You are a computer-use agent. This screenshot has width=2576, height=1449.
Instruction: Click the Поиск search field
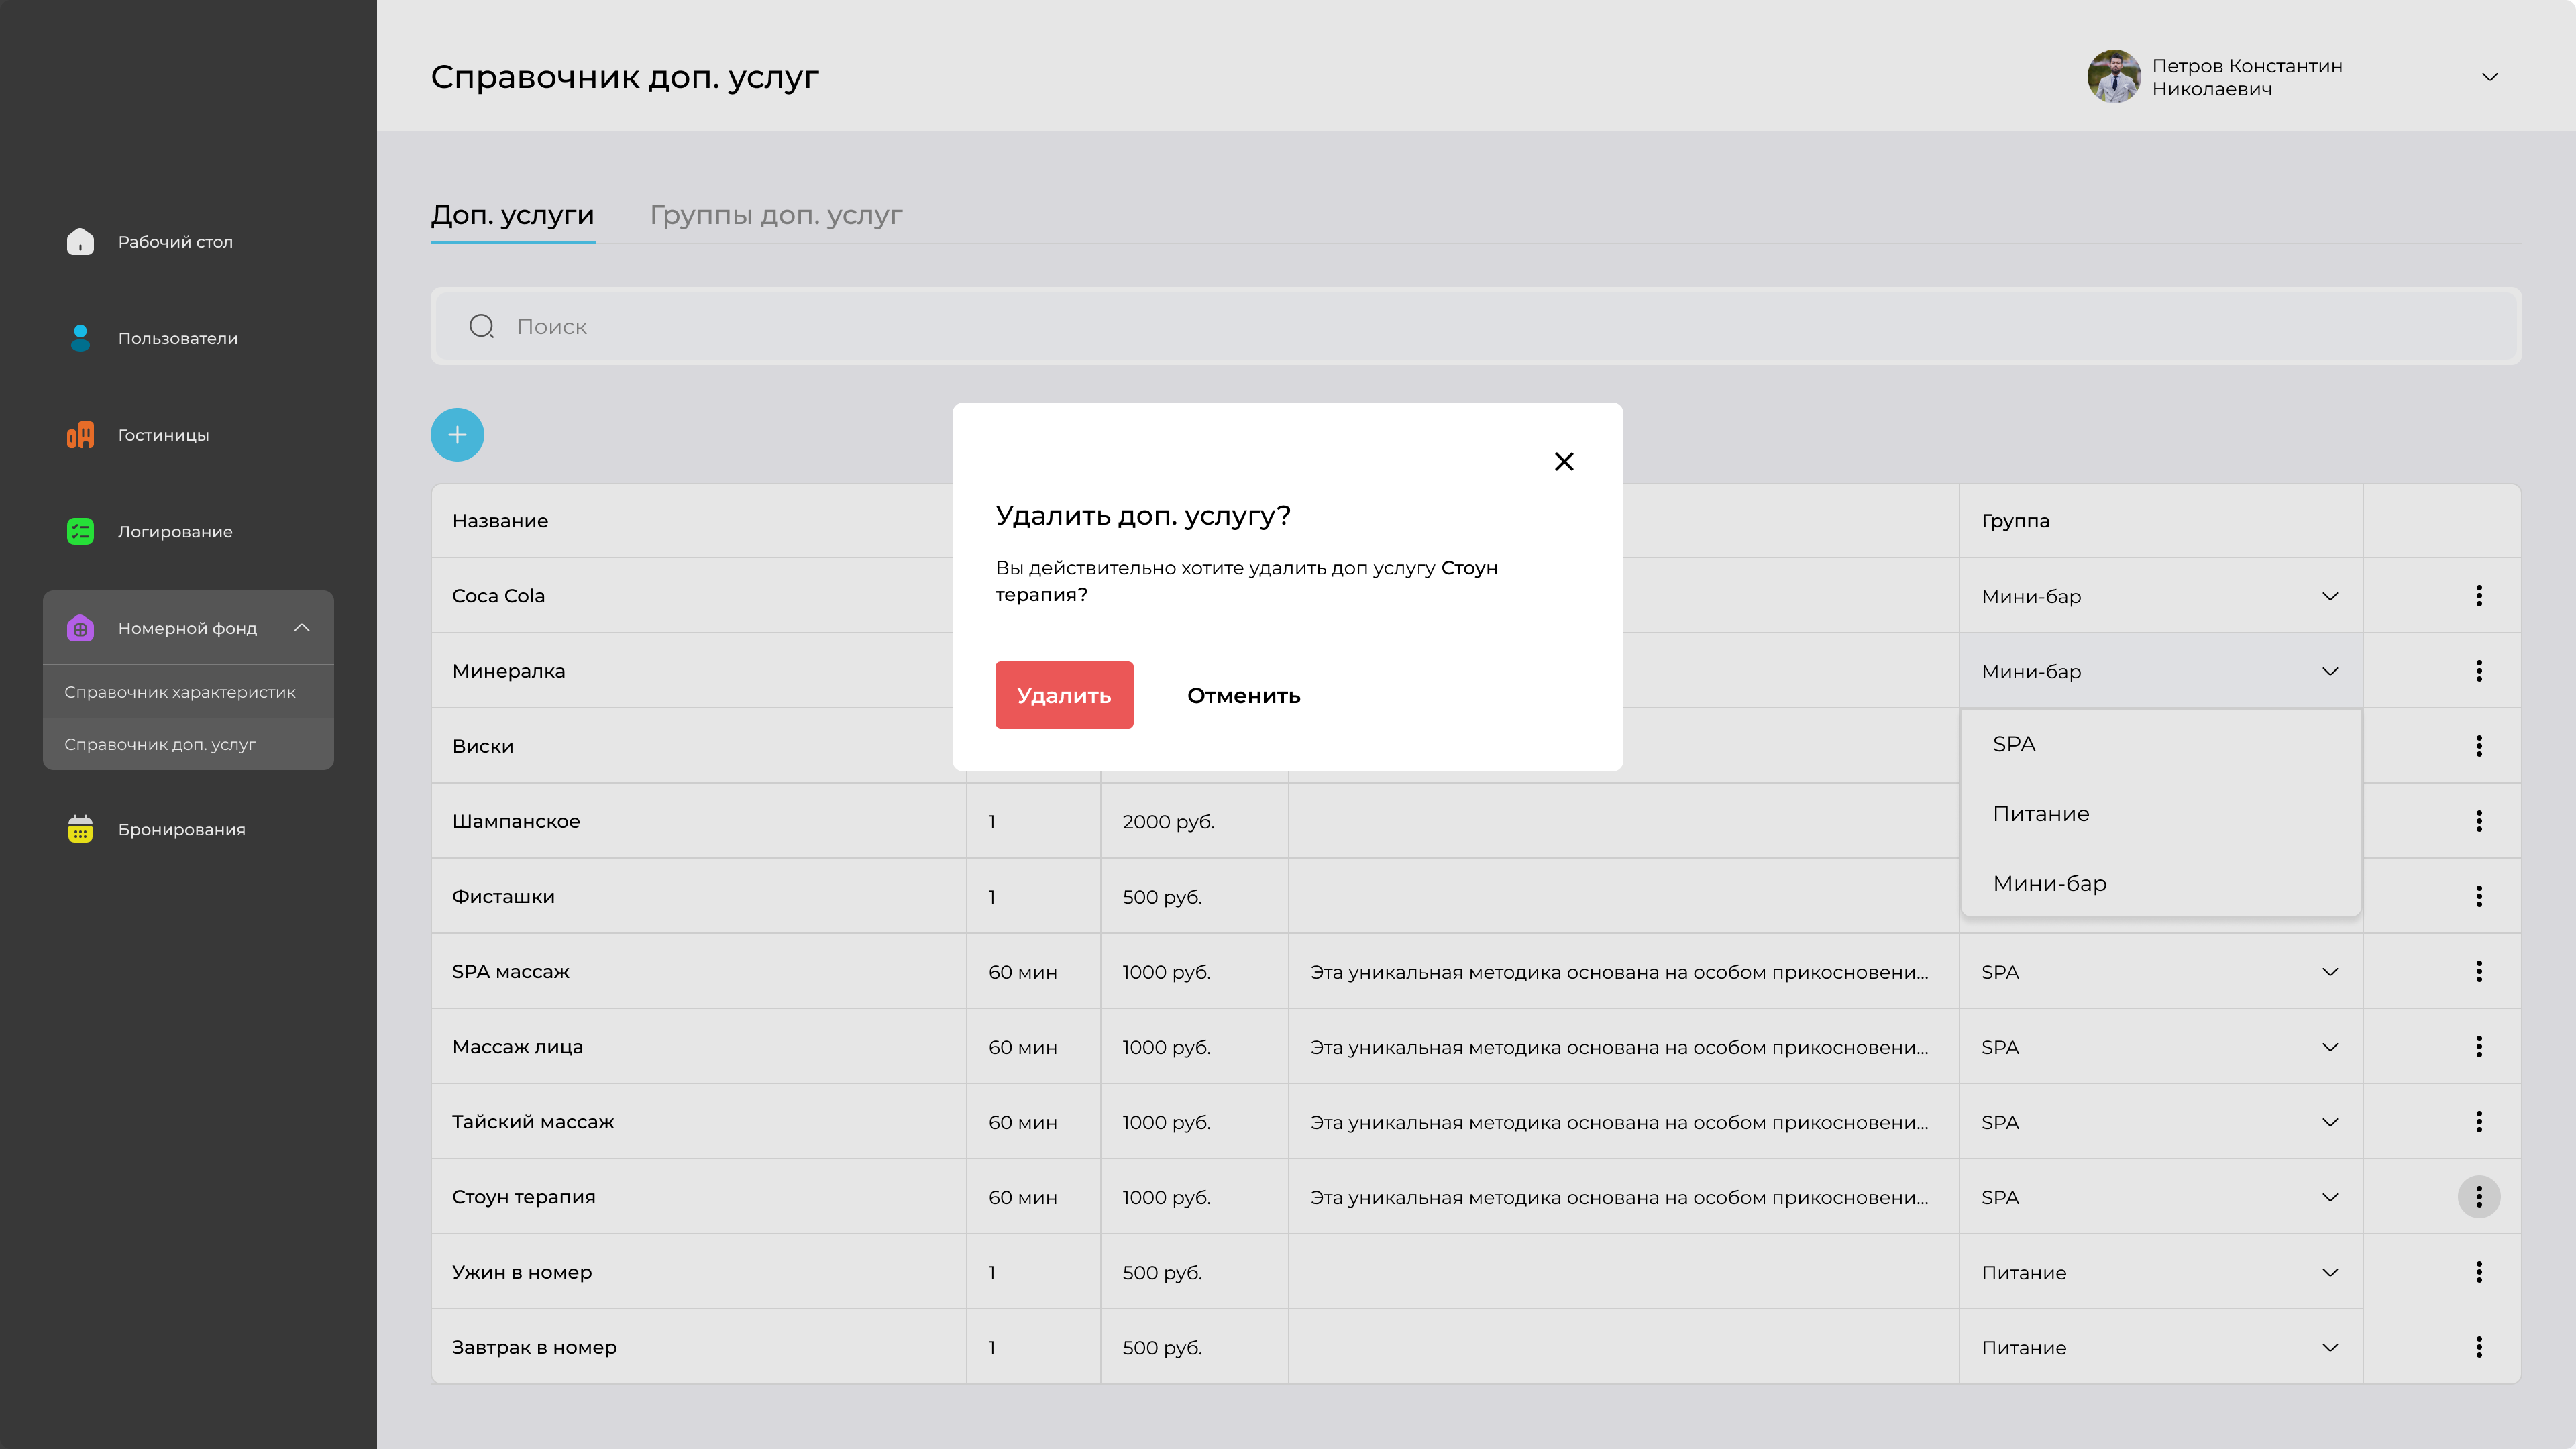(x=1476, y=326)
